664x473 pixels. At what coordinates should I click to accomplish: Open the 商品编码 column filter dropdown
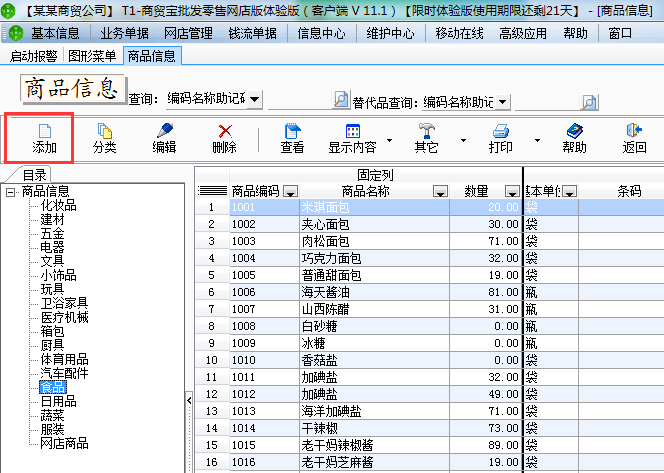(290, 192)
